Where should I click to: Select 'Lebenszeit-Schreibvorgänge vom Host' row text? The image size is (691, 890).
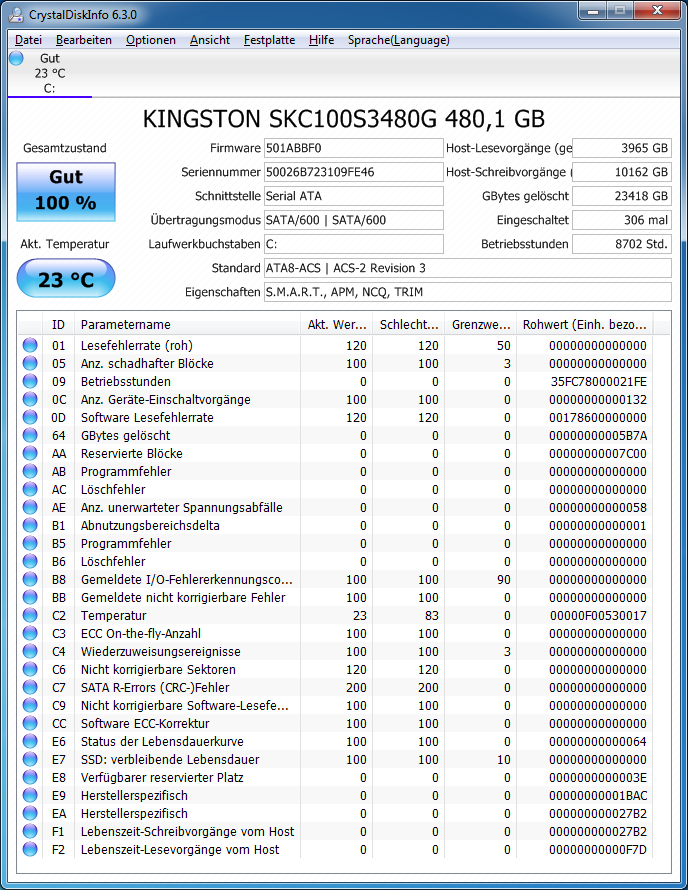point(187,832)
